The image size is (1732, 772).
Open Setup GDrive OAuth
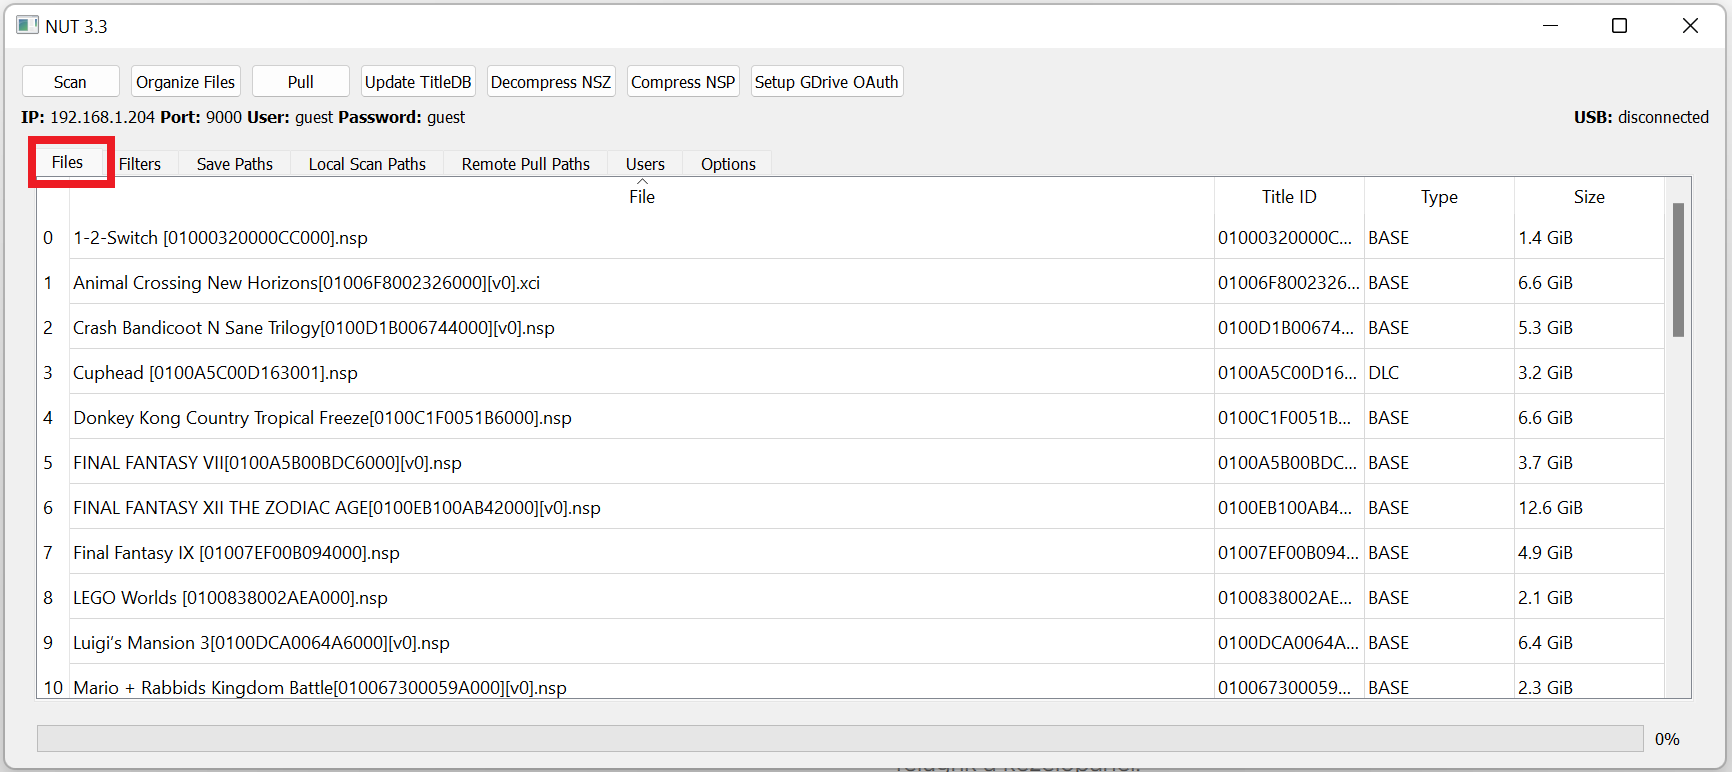[x=826, y=82]
